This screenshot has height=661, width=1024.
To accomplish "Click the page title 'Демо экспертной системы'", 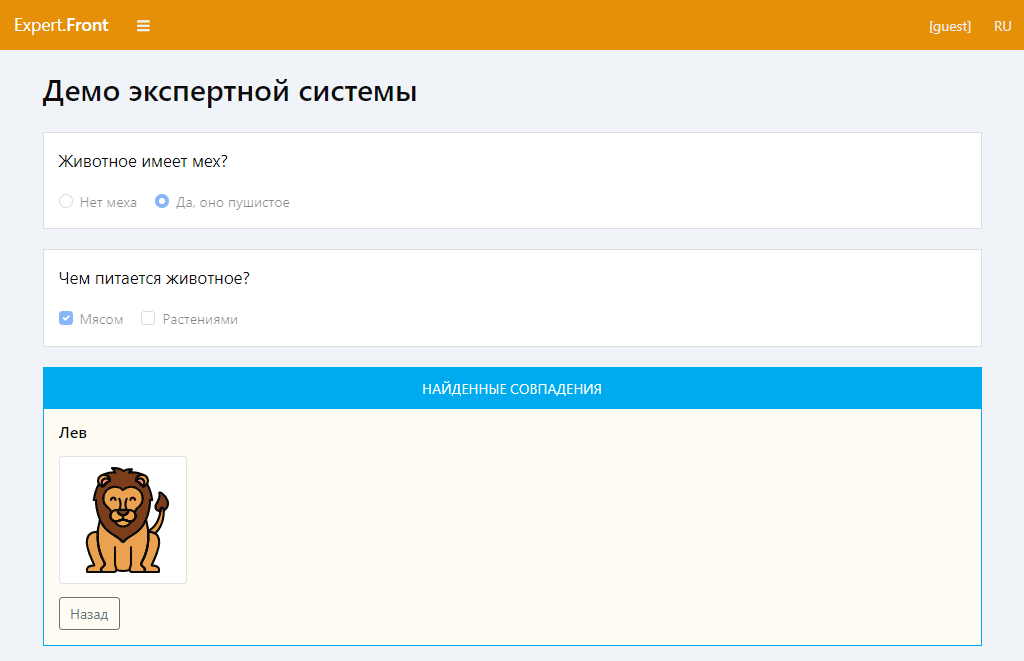I will coord(229,91).
